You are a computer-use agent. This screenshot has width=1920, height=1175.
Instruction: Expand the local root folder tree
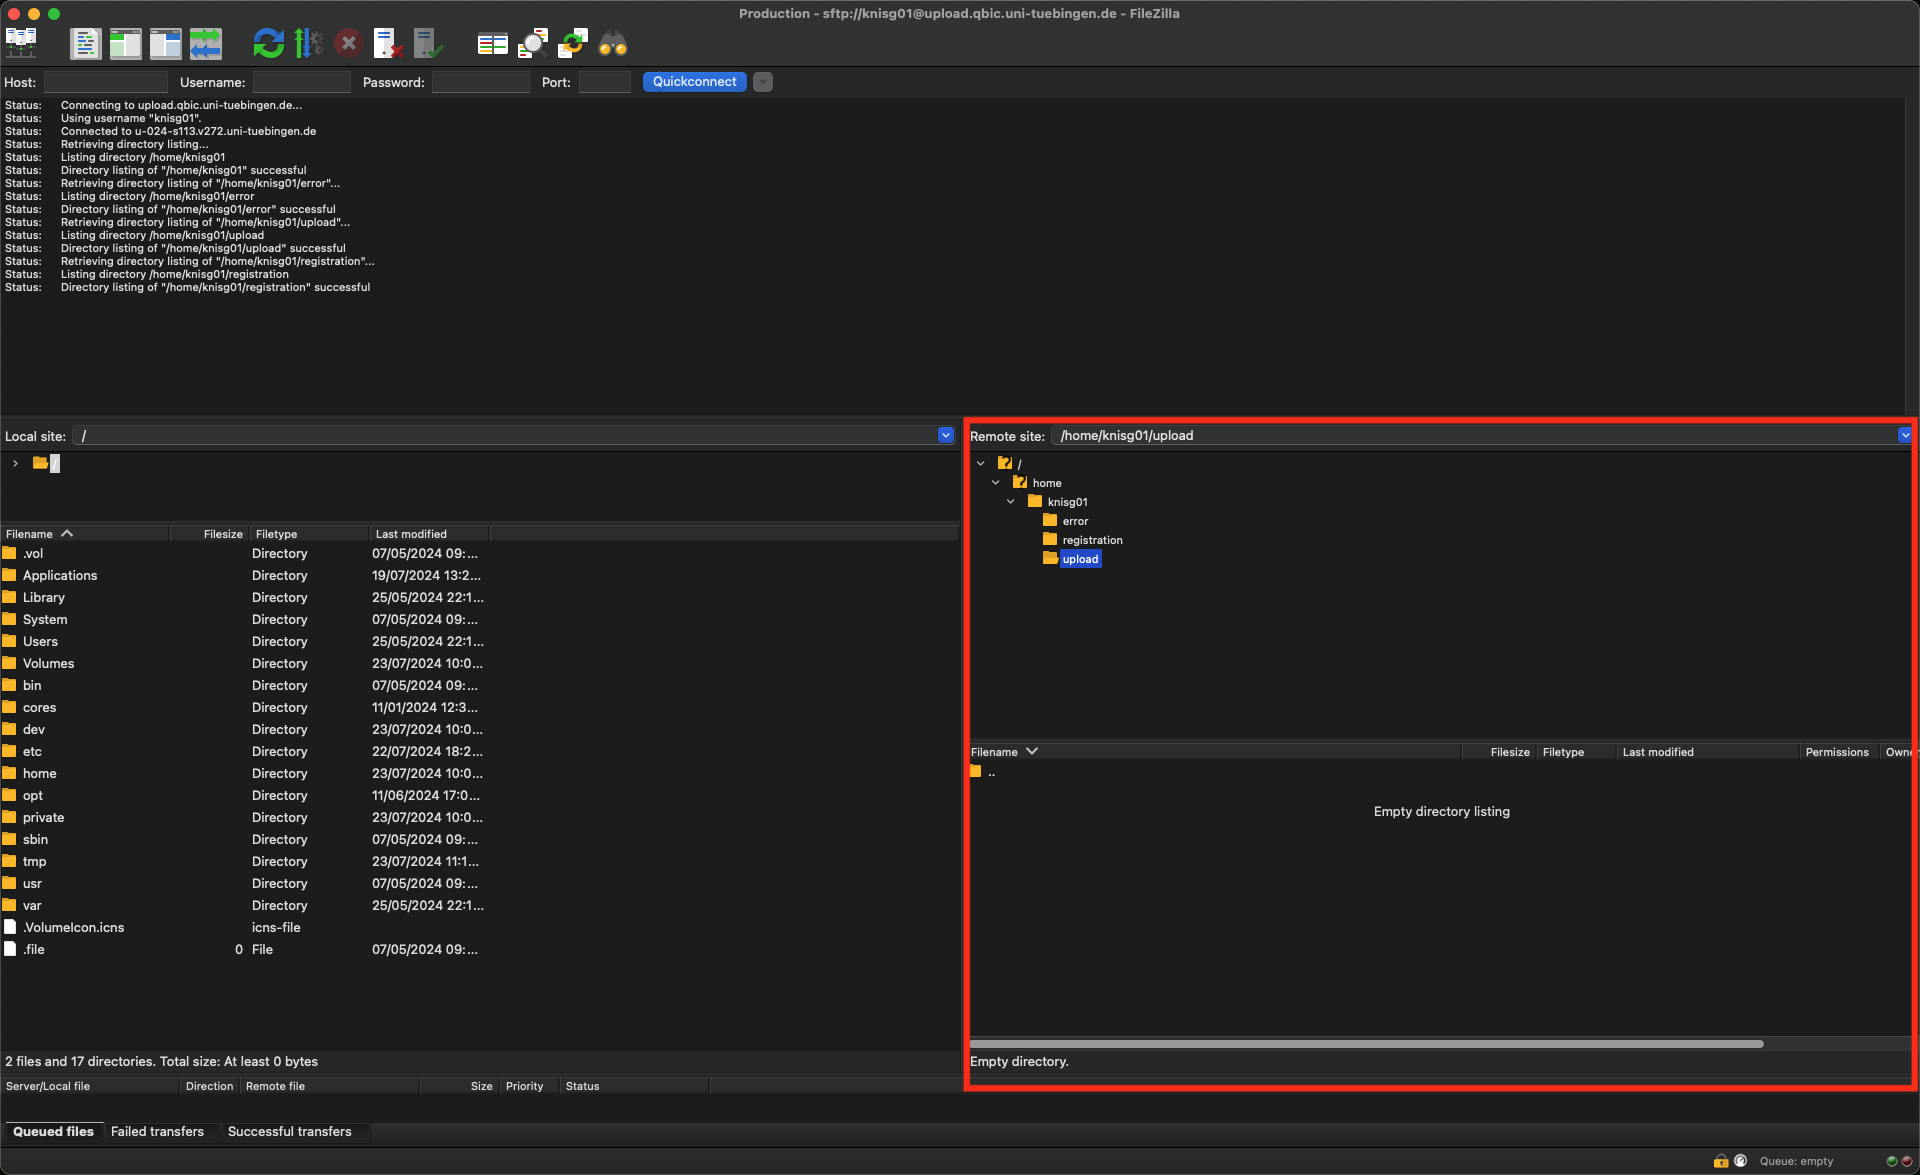[15, 463]
